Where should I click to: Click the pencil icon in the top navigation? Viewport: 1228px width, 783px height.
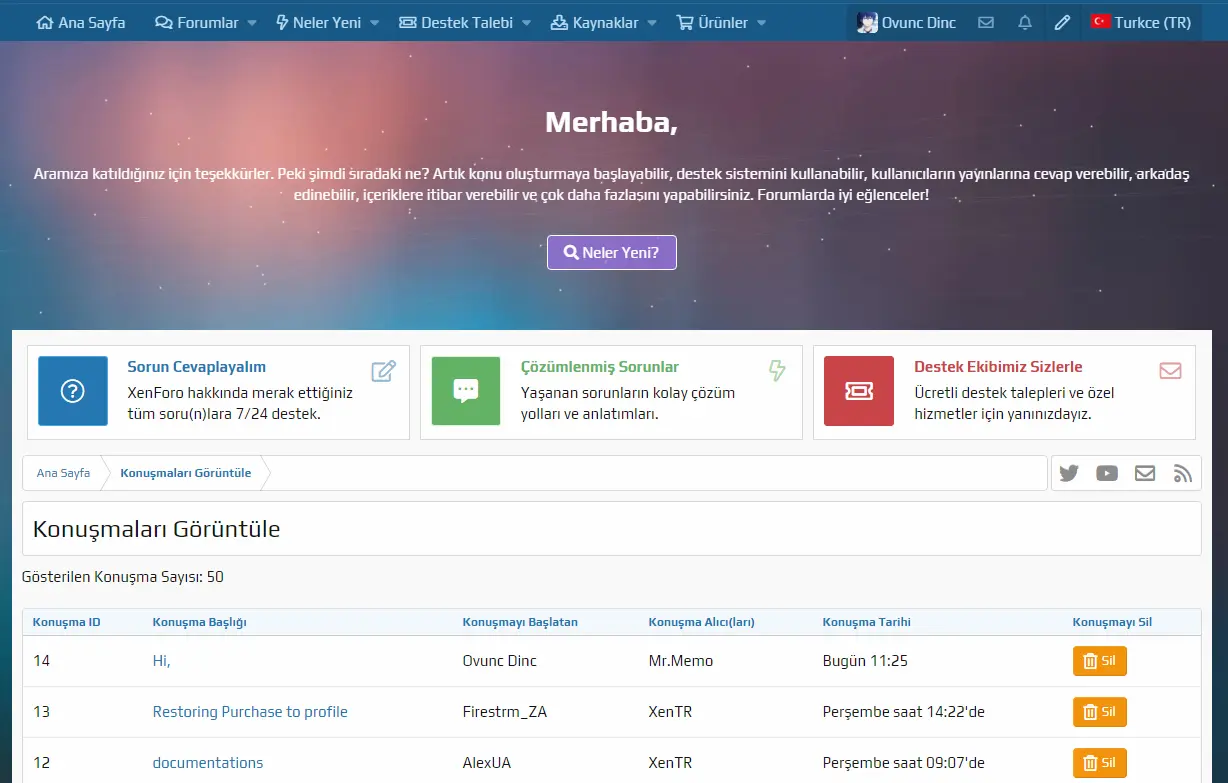click(1063, 22)
